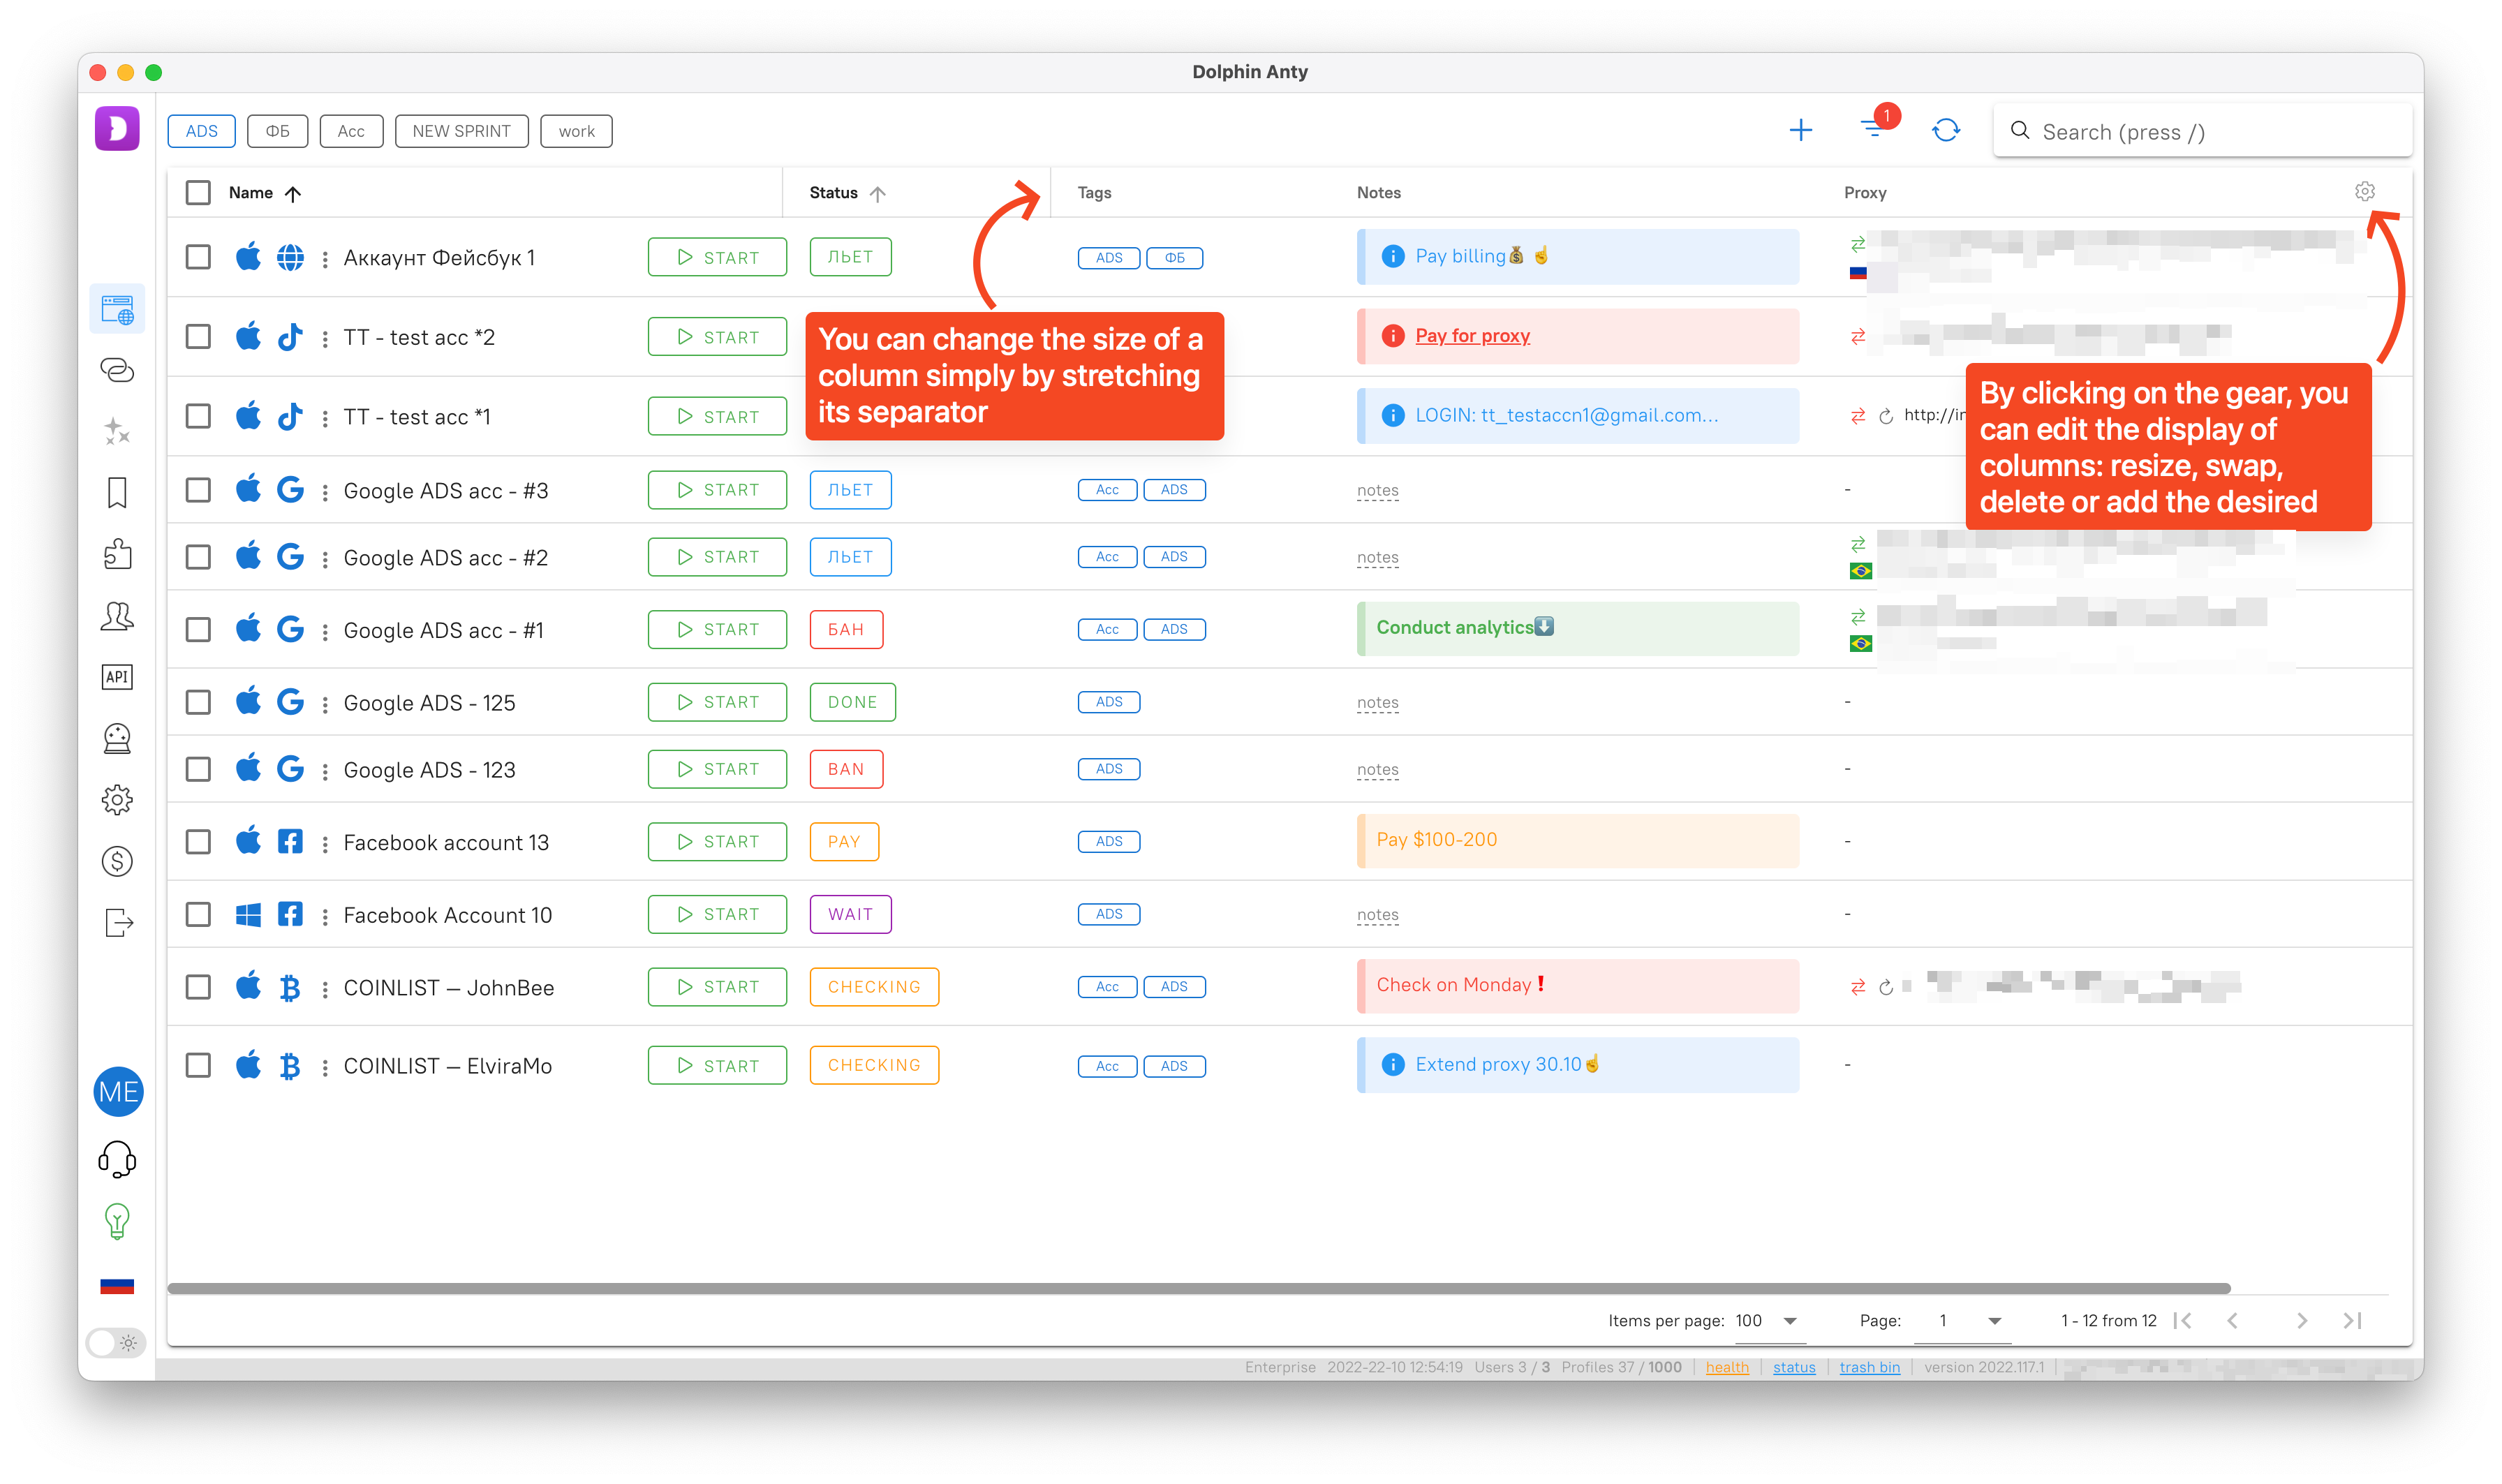
Task: Check the Google ADS acc - #1 checkbox
Action: click(198, 630)
